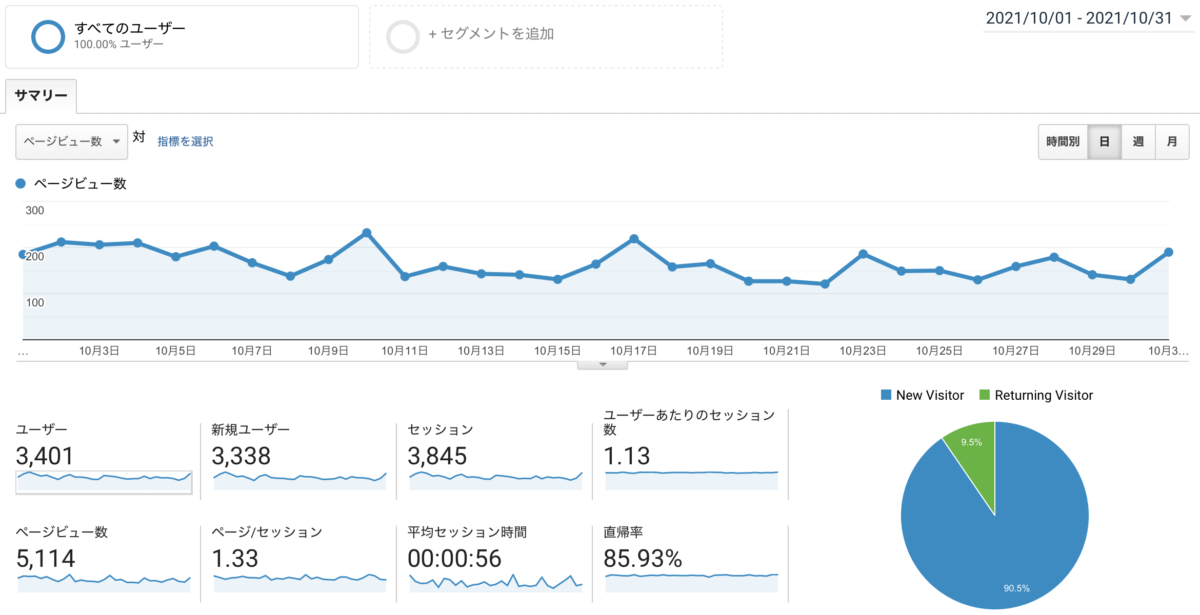Select the 直帰率 85.93% metric sparkline
Screen dimensions: 1200x615
691,584
